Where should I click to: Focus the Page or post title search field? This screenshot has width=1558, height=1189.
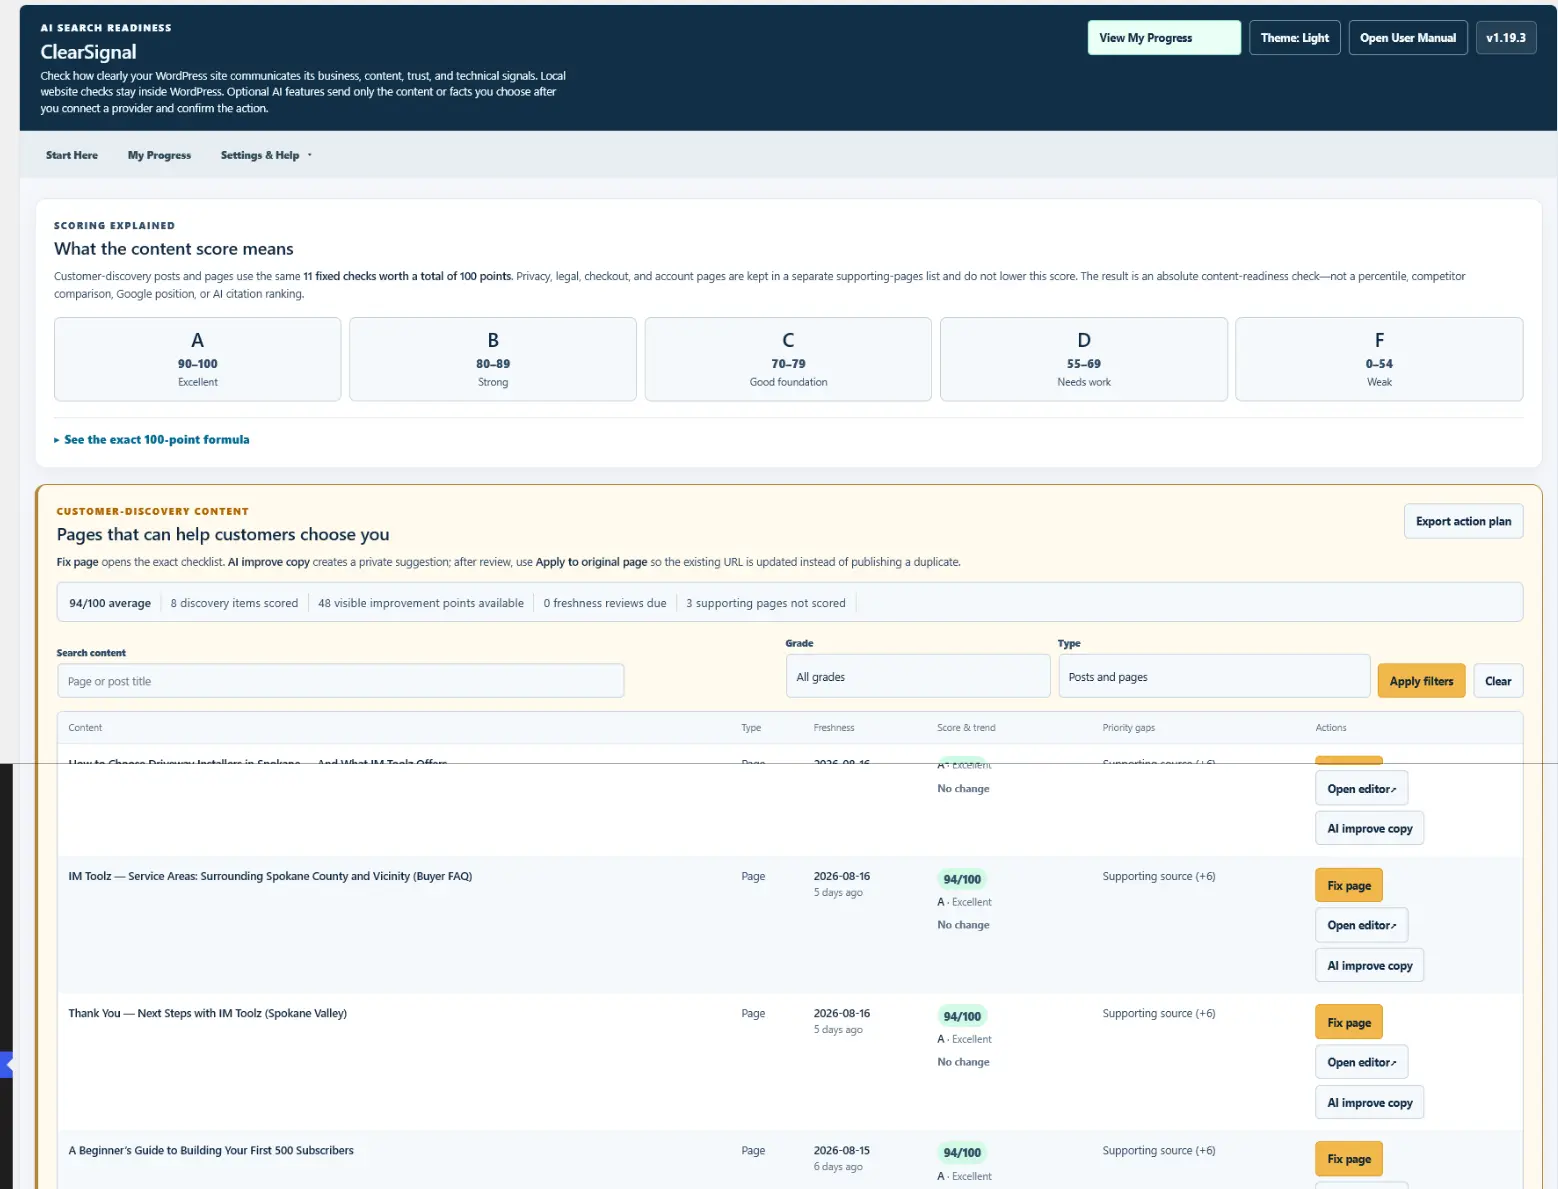pos(341,681)
